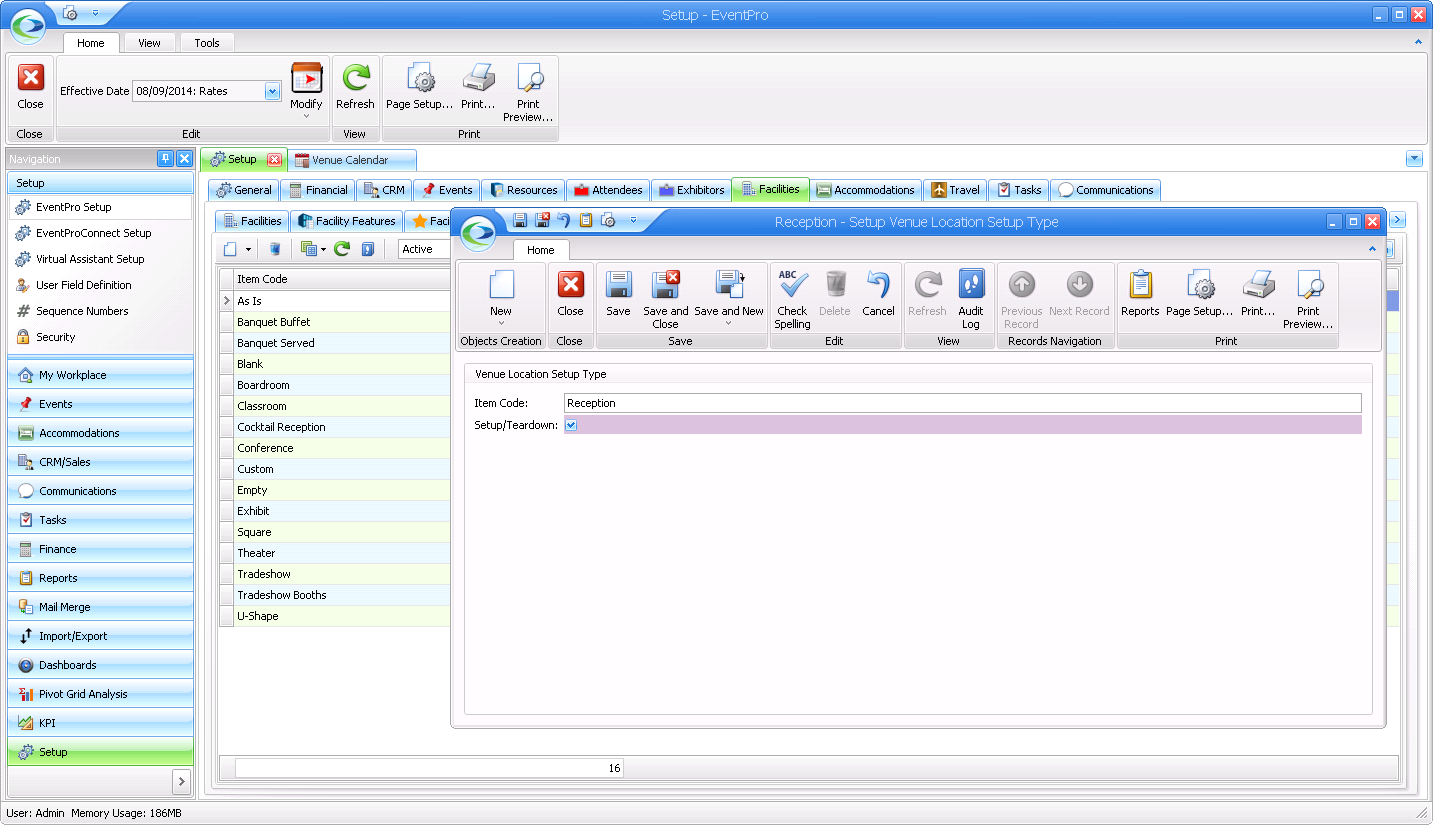Click in the Item Code input field

tap(962, 403)
